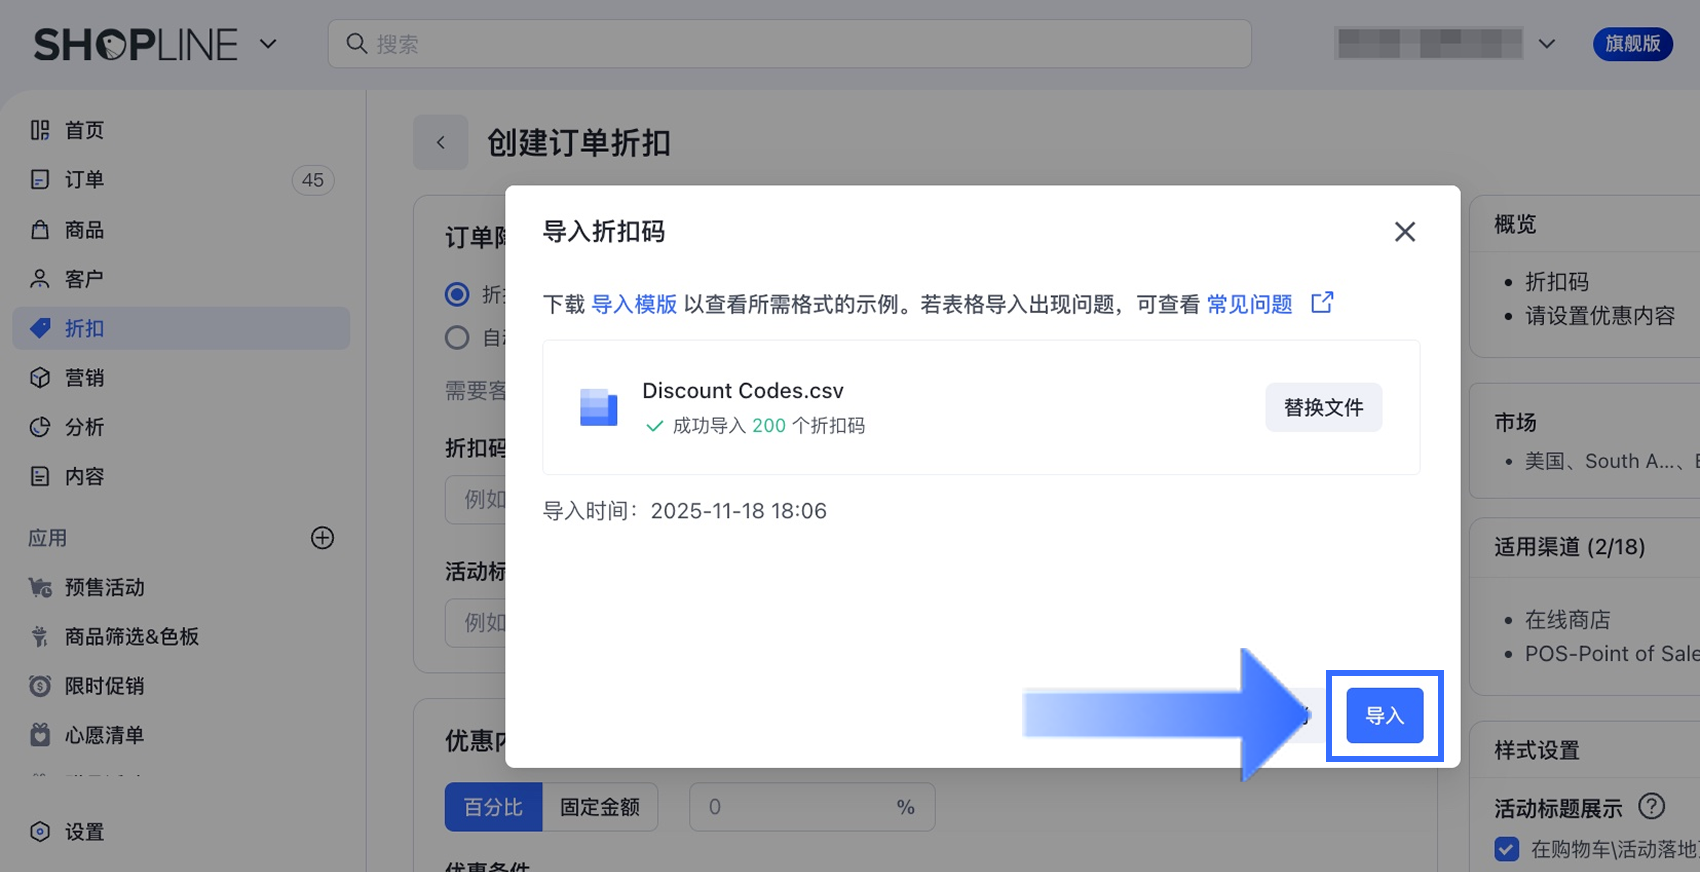Click the 请设置优惠内容 overview entry

(x=1600, y=316)
